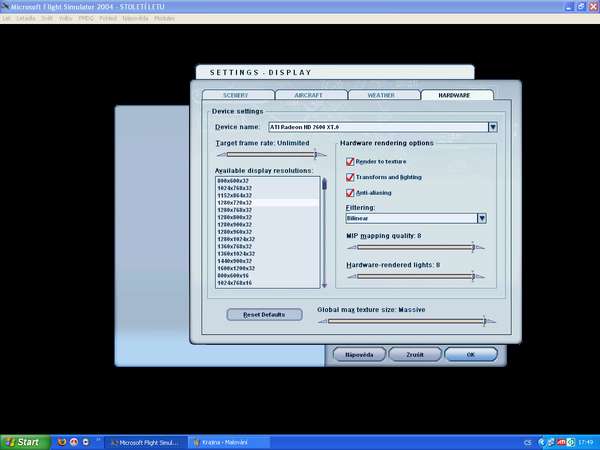
Task: Open the Letadla menu
Action: (26, 18)
